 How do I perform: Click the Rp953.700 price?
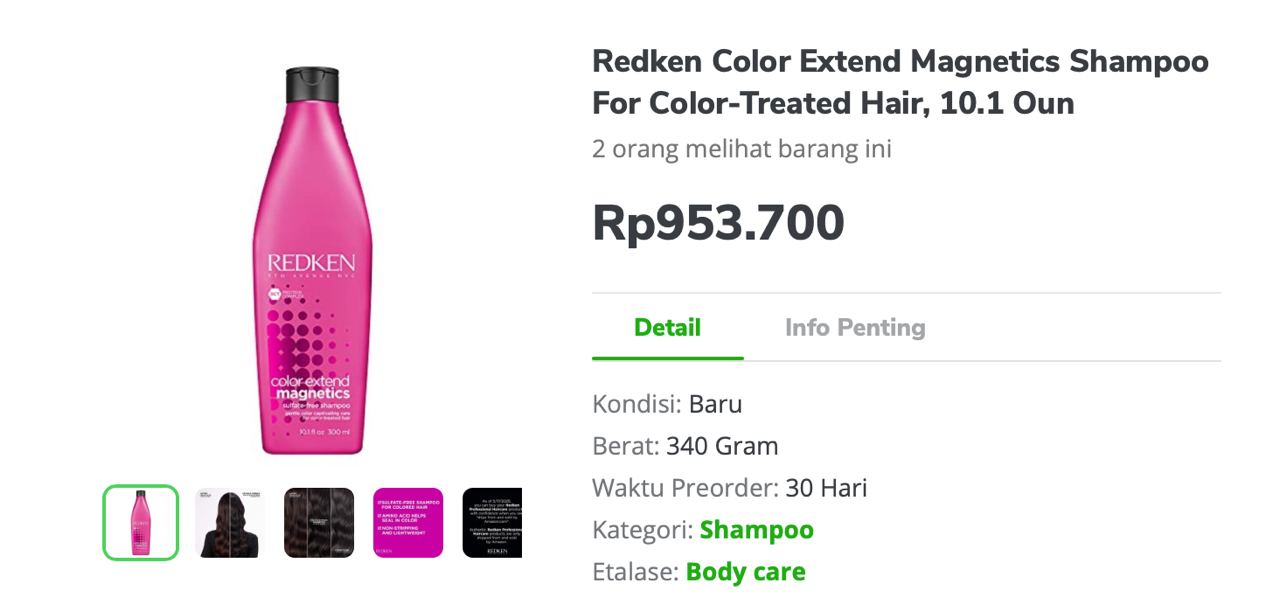point(718,222)
